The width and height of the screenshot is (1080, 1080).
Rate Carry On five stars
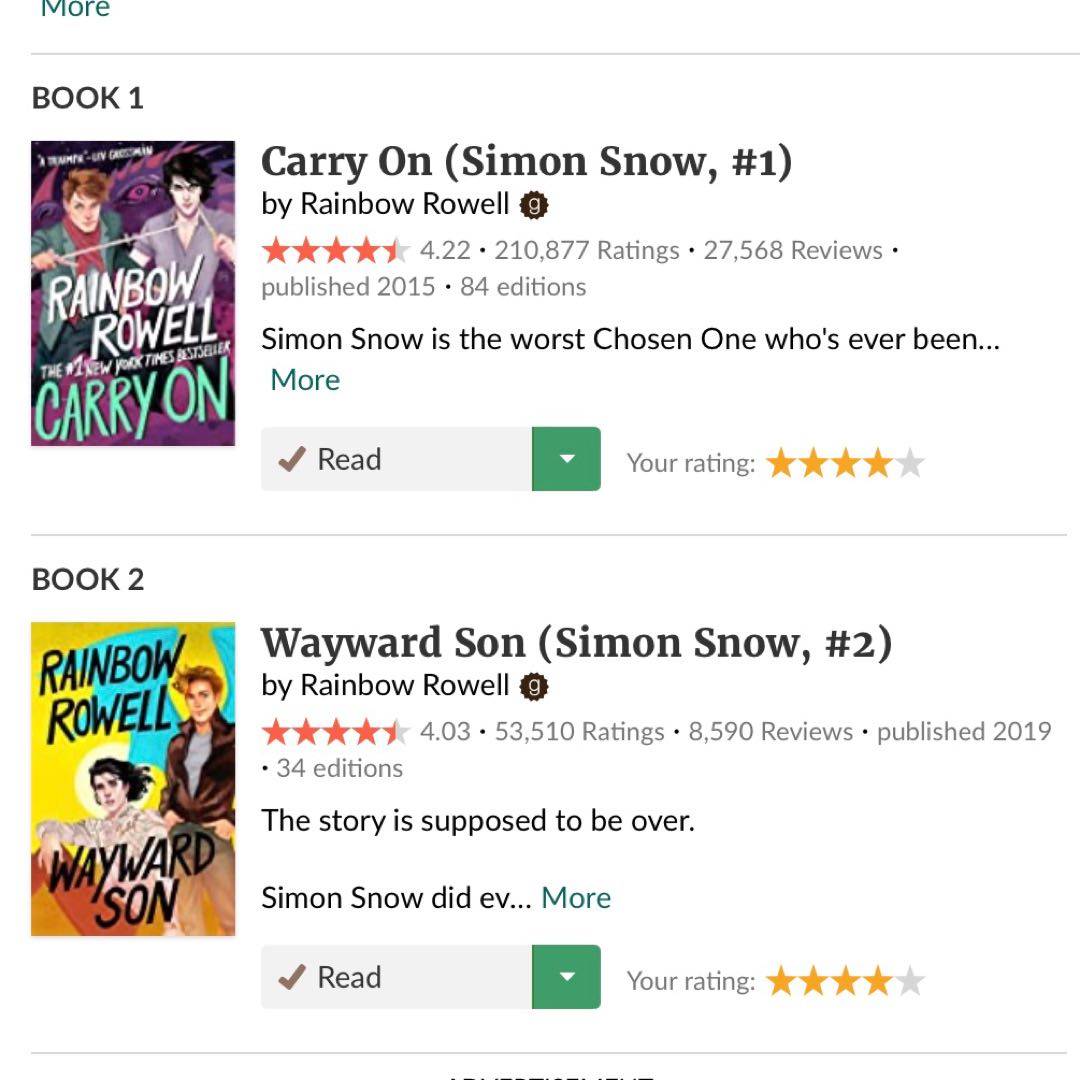click(x=909, y=463)
